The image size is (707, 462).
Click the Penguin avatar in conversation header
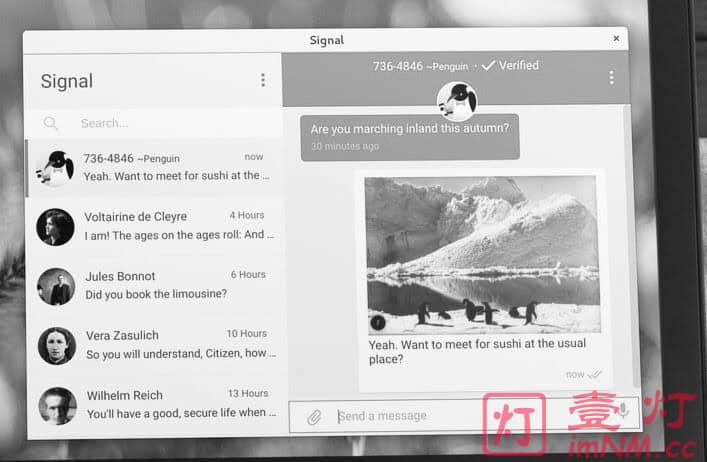click(x=457, y=101)
